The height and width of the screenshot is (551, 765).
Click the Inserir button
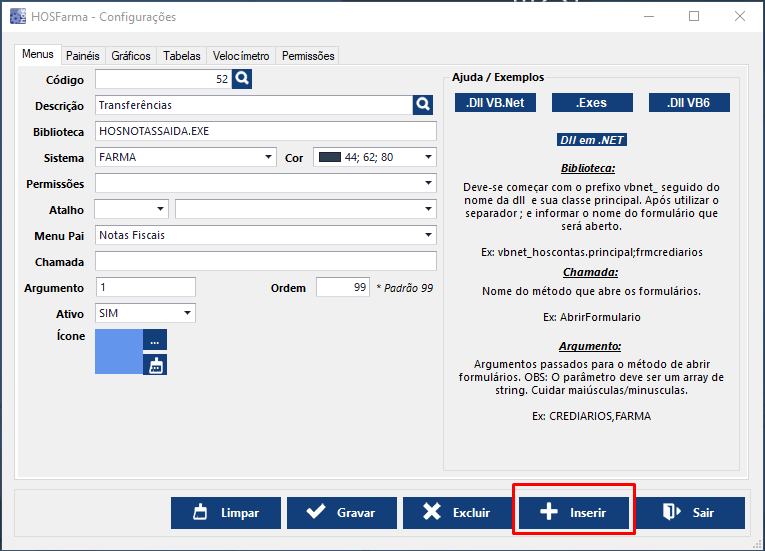(573, 513)
